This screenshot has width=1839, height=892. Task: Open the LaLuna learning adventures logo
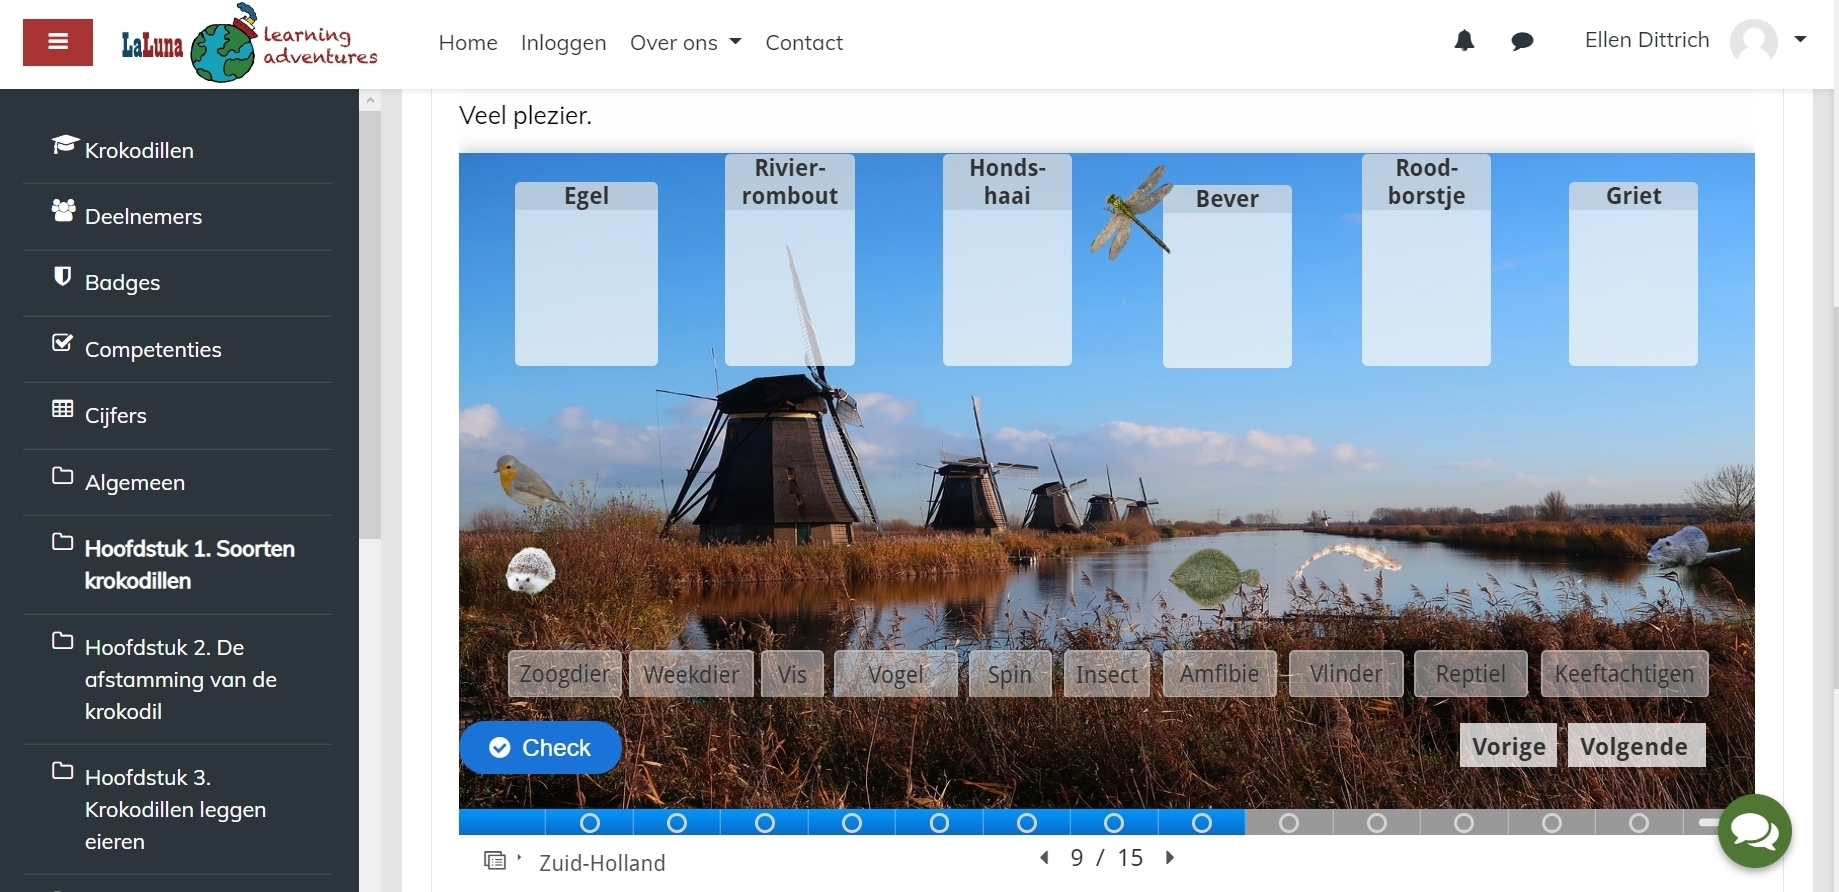pyautogui.click(x=249, y=43)
